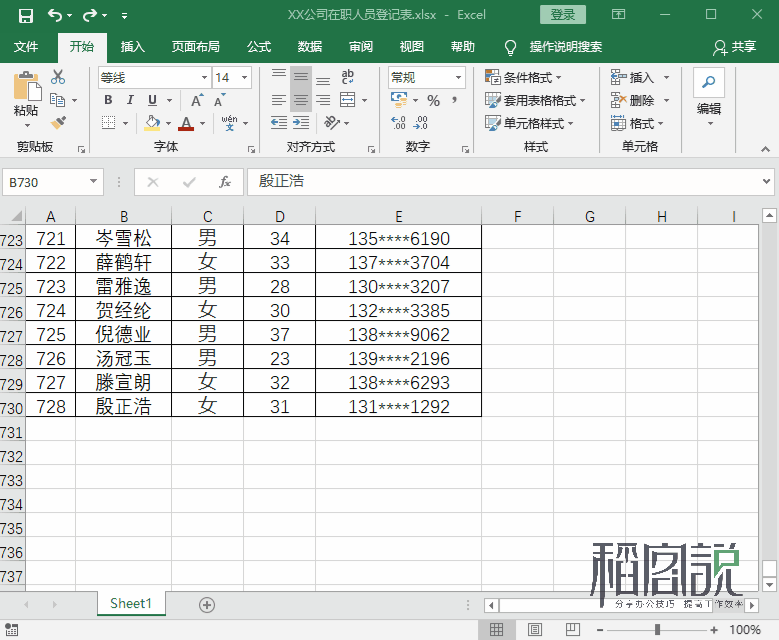Toggle center horizontal alignment

301,100
